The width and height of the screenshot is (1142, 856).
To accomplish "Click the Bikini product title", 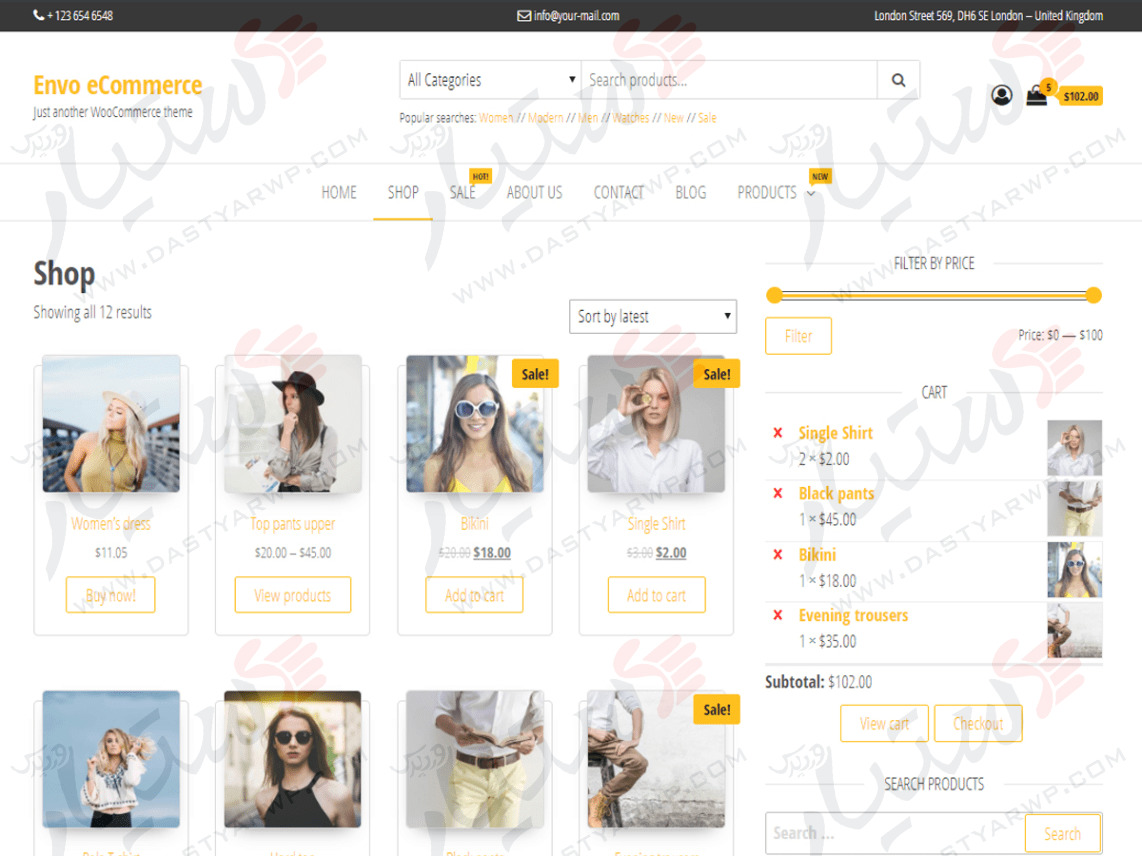I will coord(474,524).
